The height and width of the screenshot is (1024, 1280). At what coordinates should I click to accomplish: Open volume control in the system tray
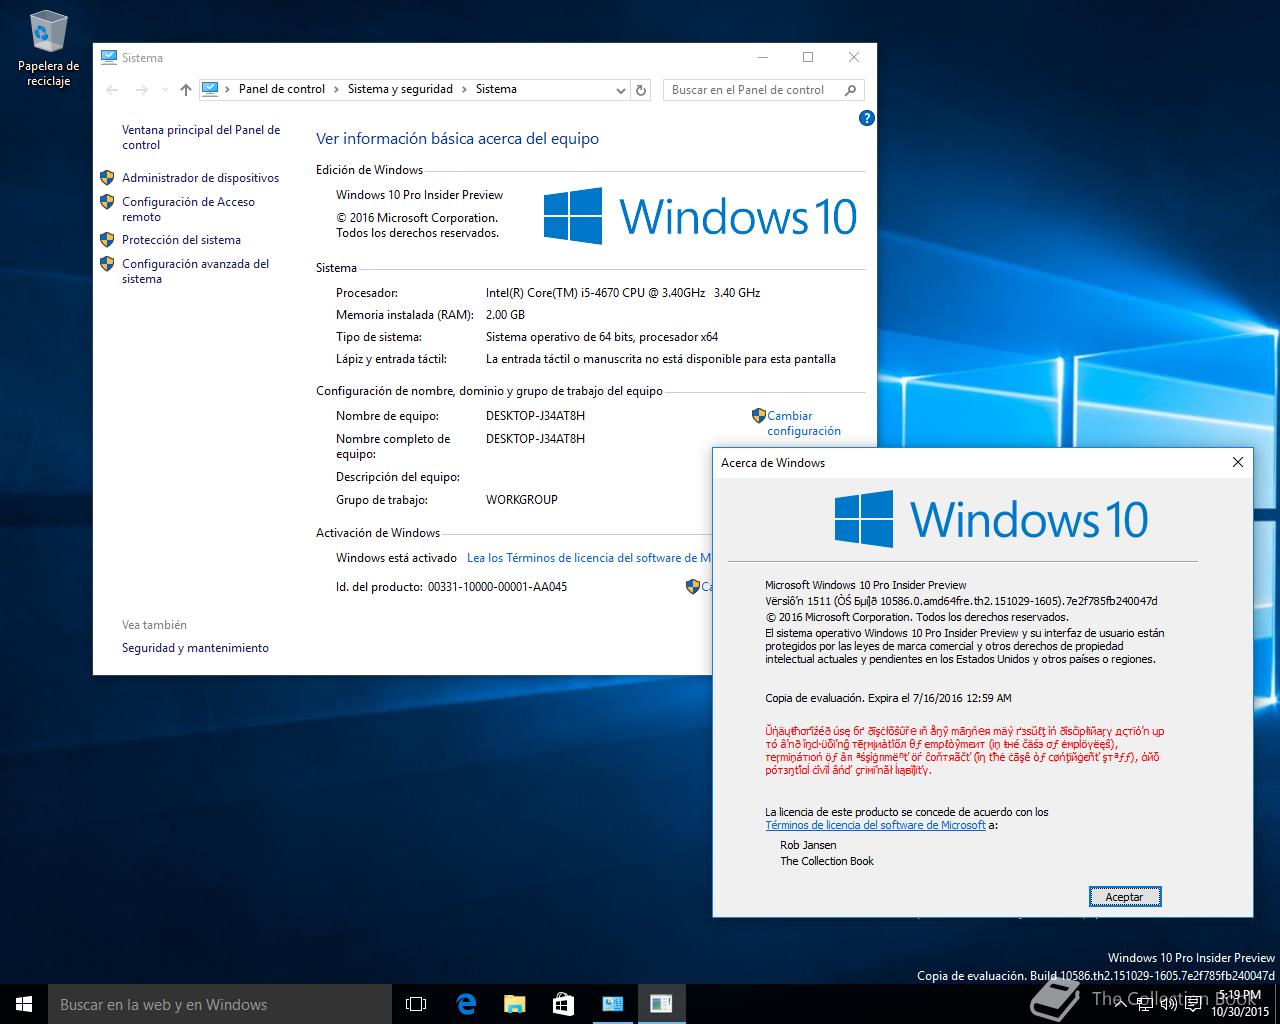(x=1168, y=1004)
